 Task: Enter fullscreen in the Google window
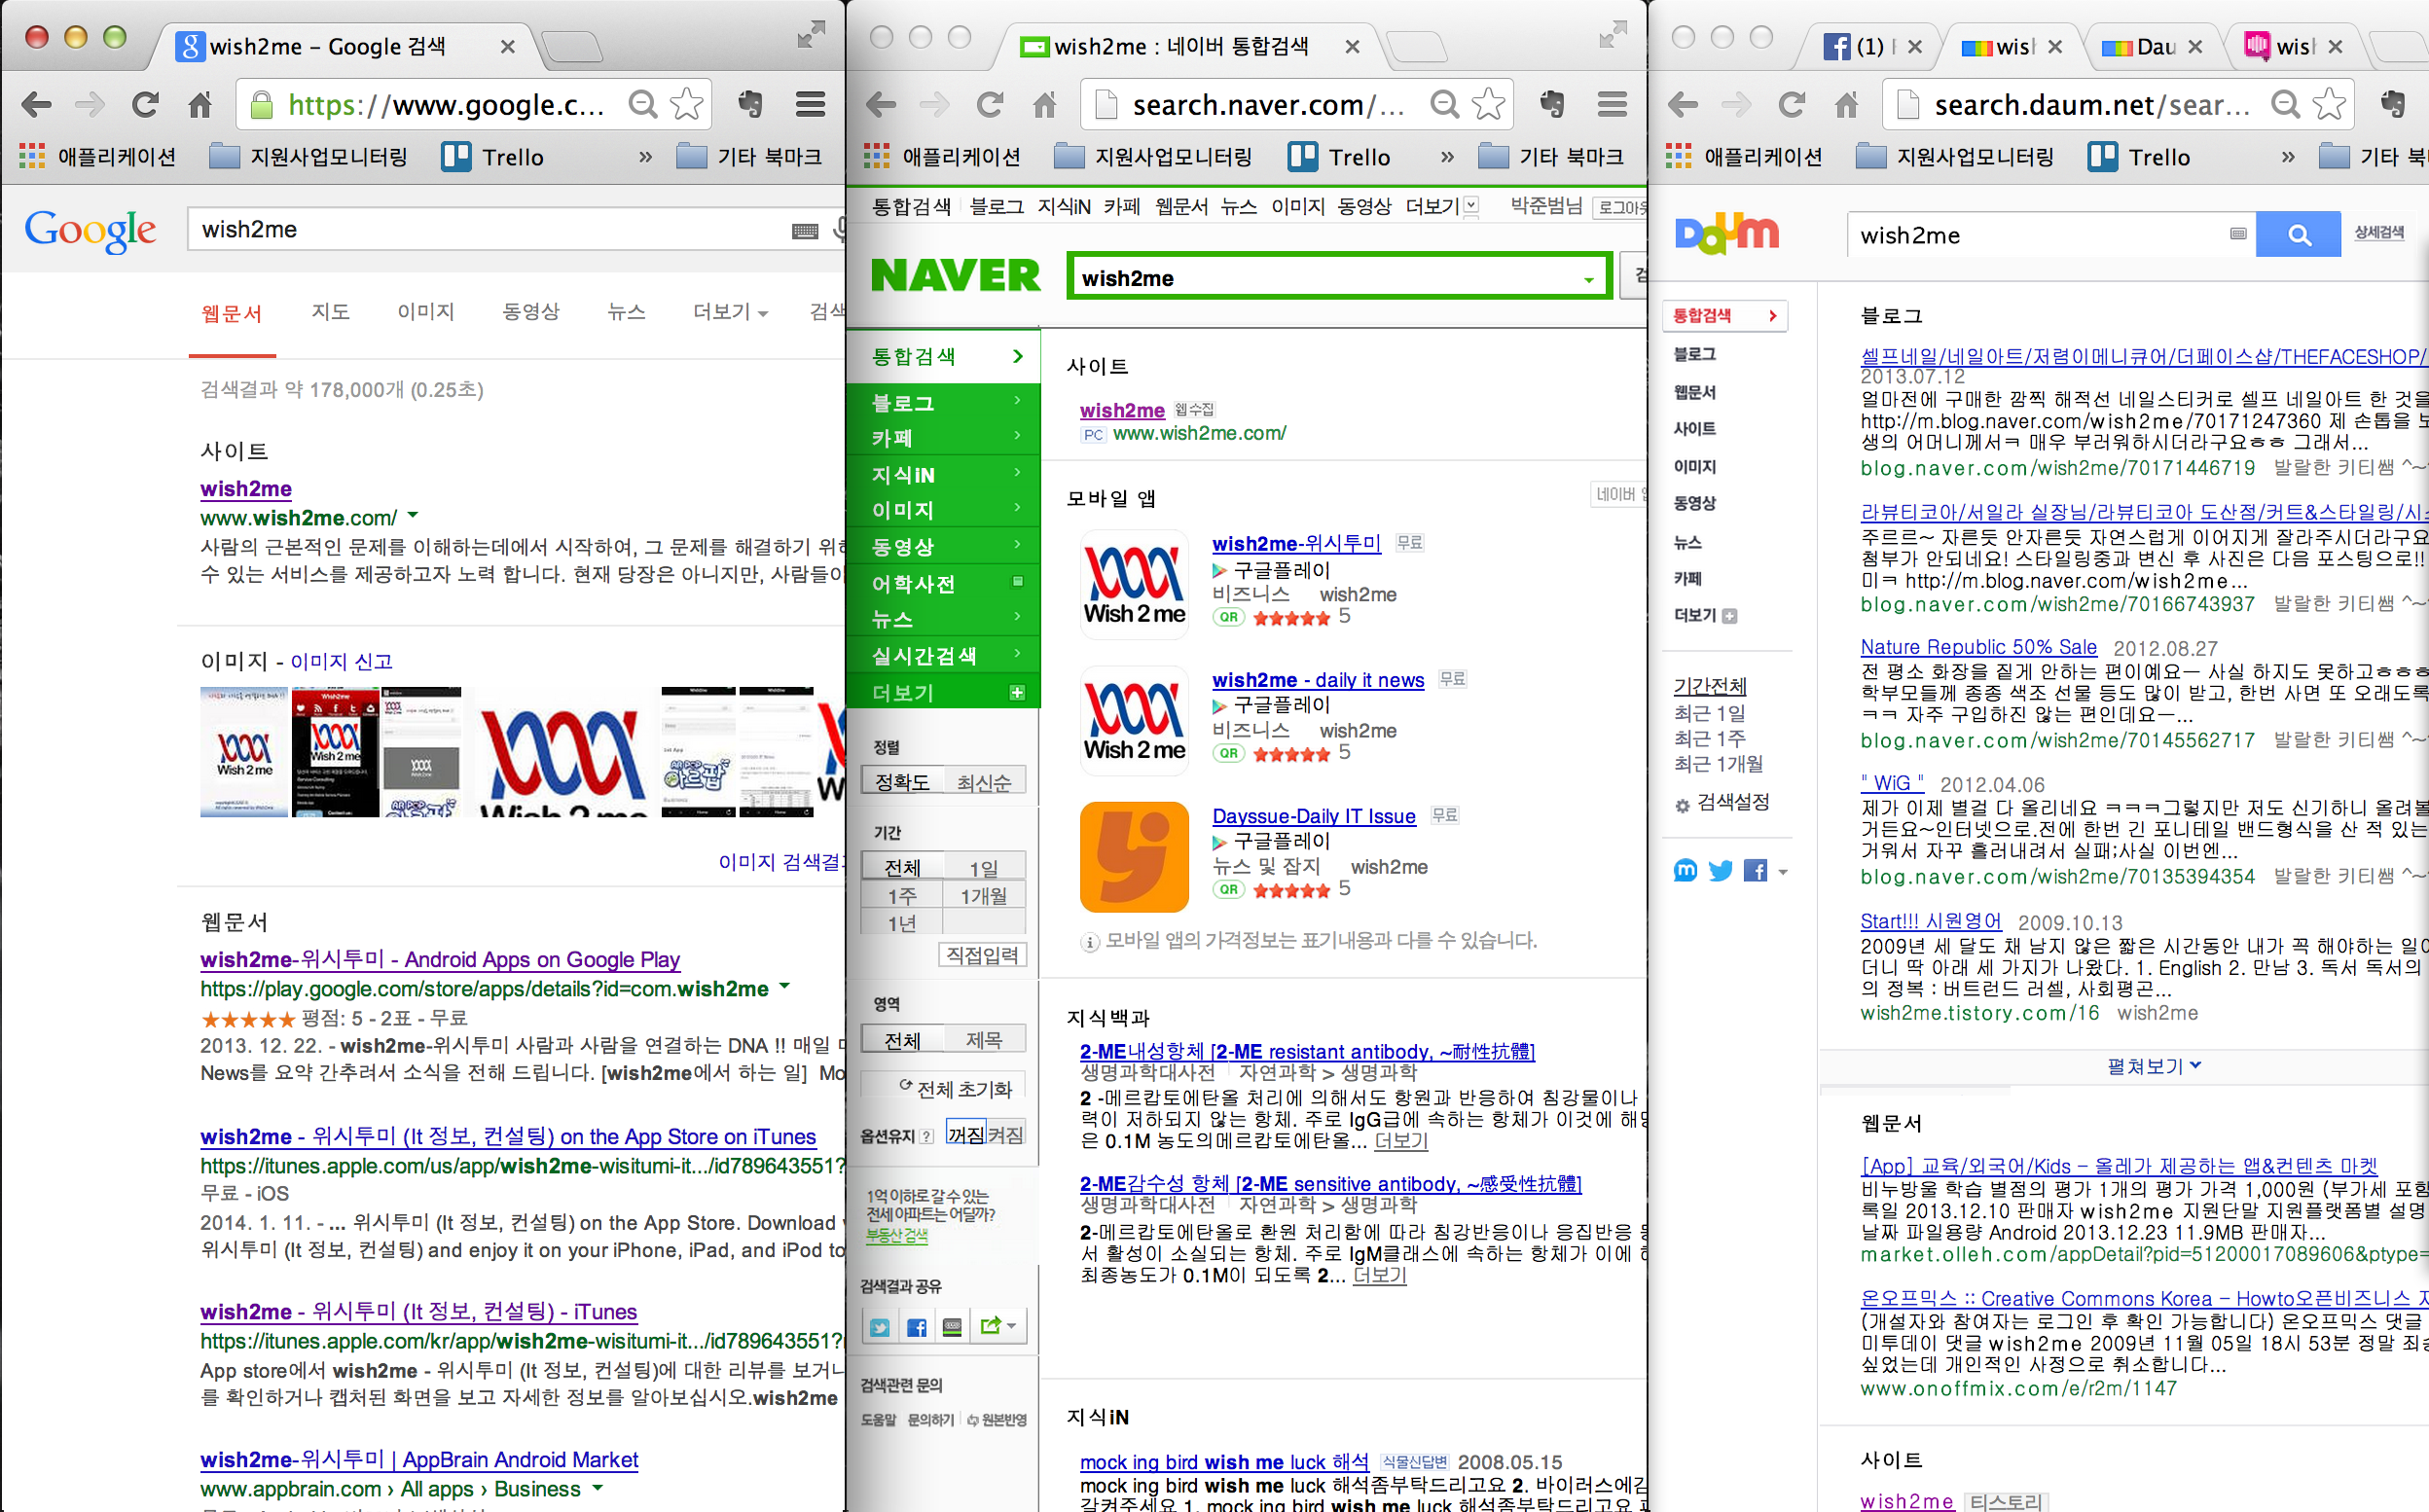click(811, 35)
